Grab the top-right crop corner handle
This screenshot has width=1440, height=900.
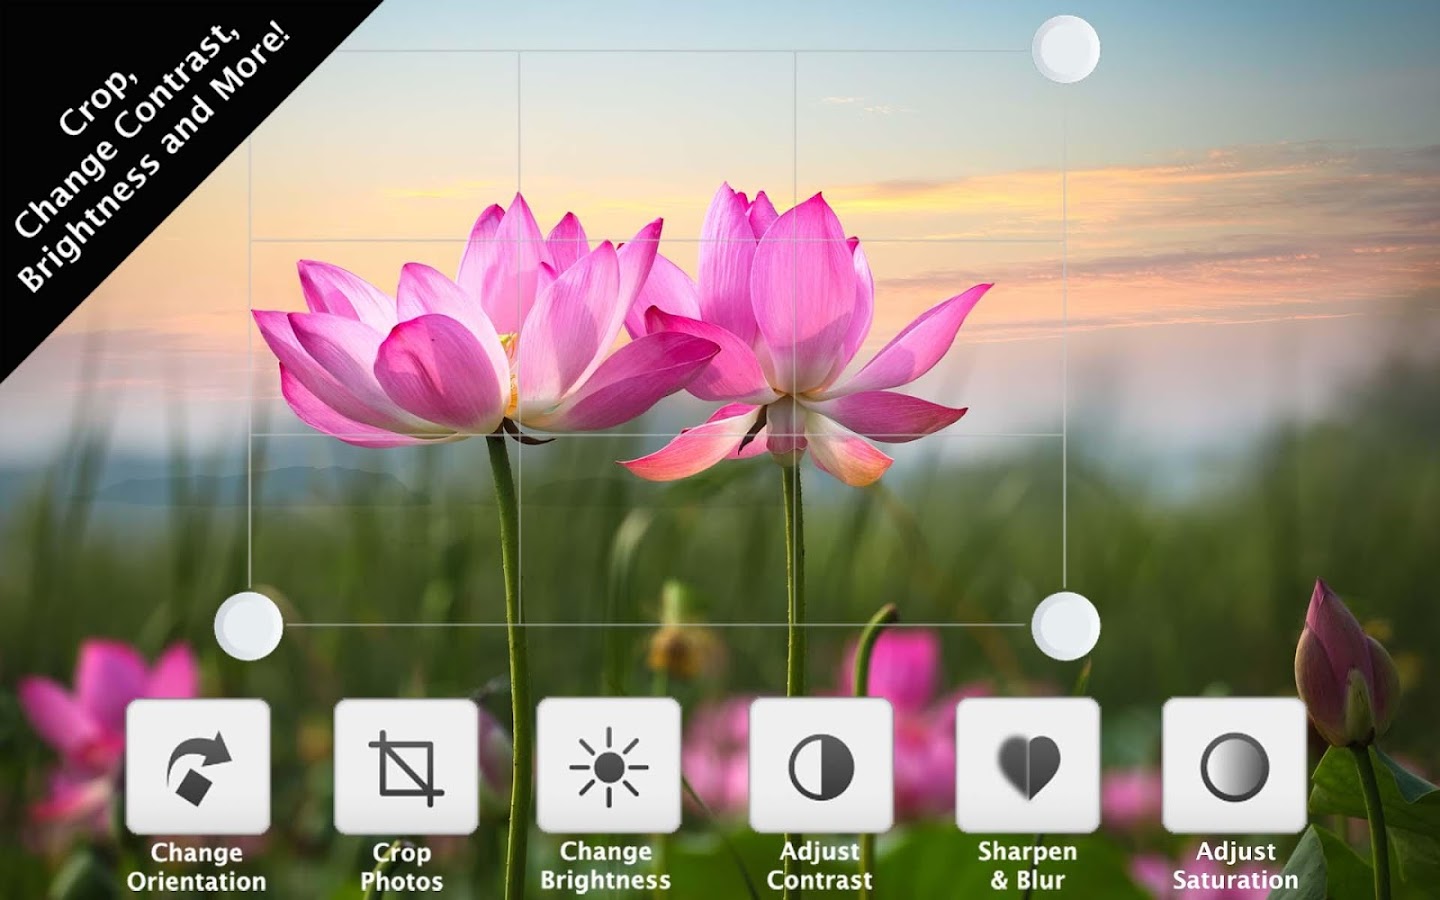(1066, 48)
